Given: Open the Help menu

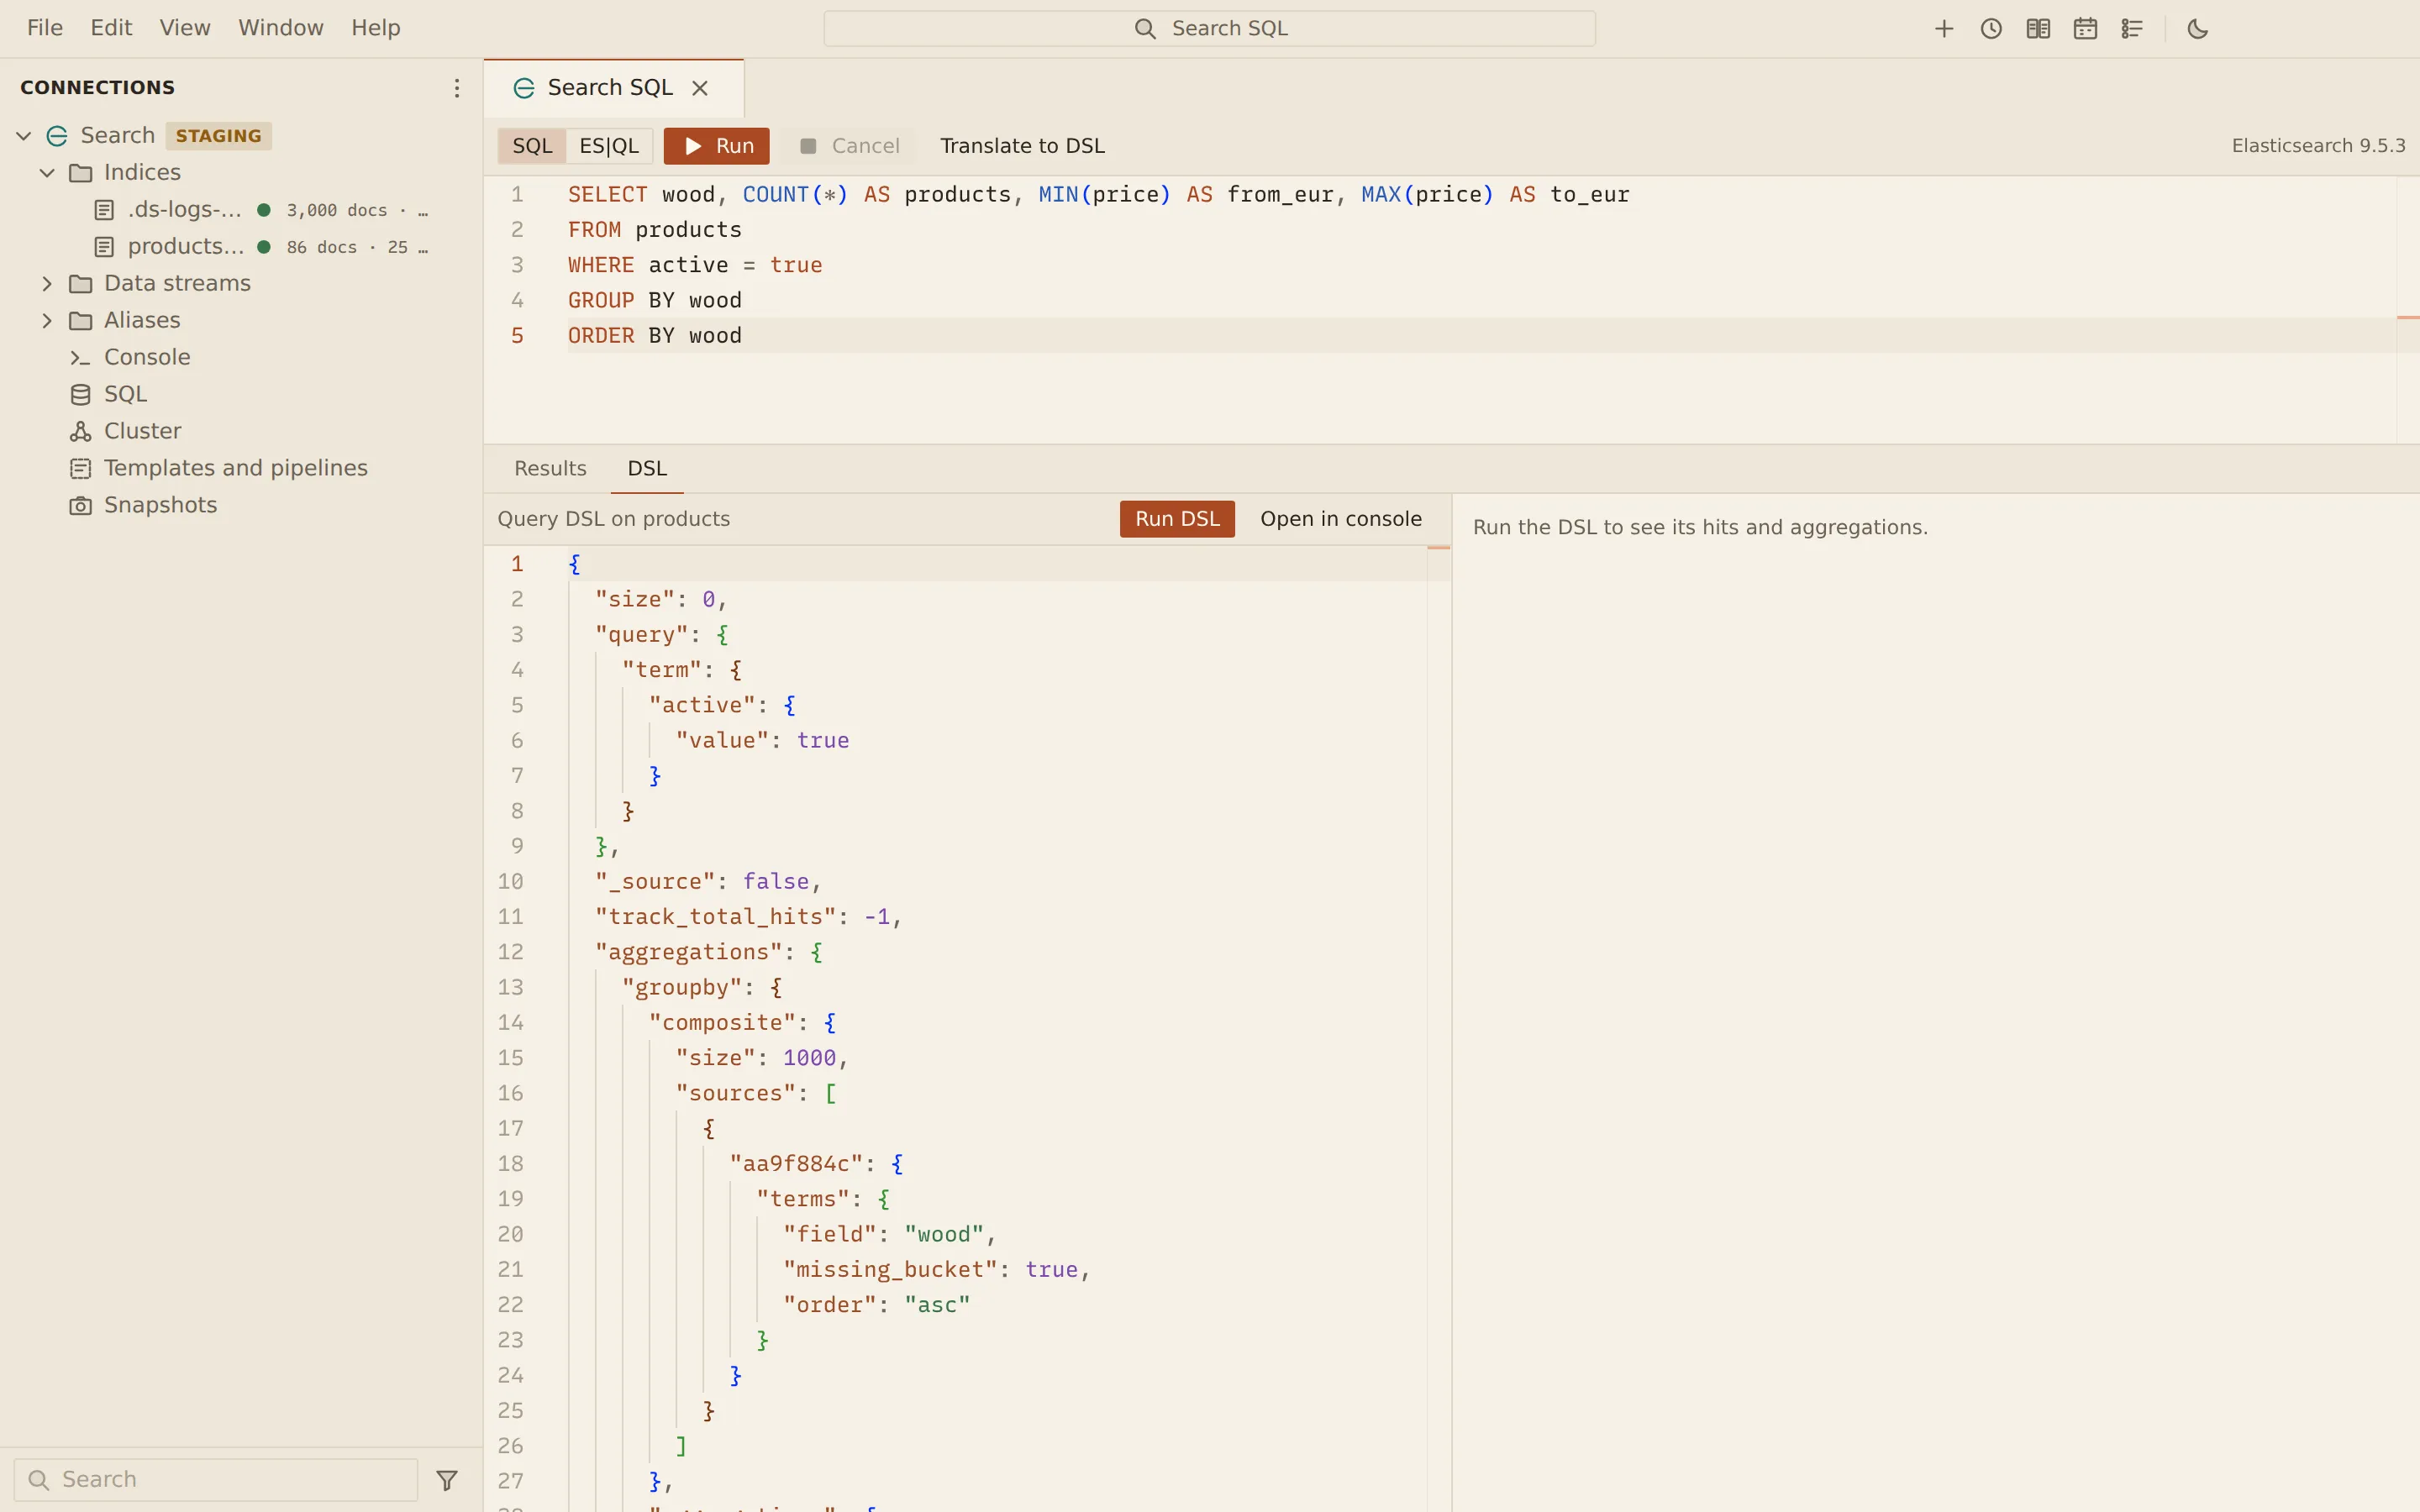Looking at the screenshot, I should click(376, 28).
